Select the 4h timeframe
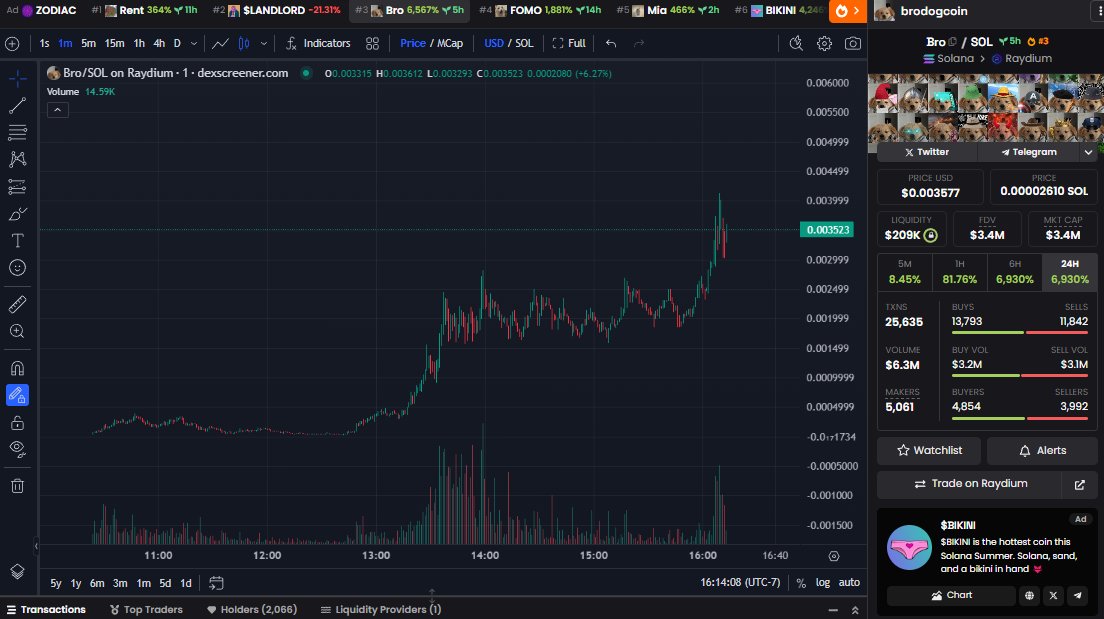 point(159,44)
